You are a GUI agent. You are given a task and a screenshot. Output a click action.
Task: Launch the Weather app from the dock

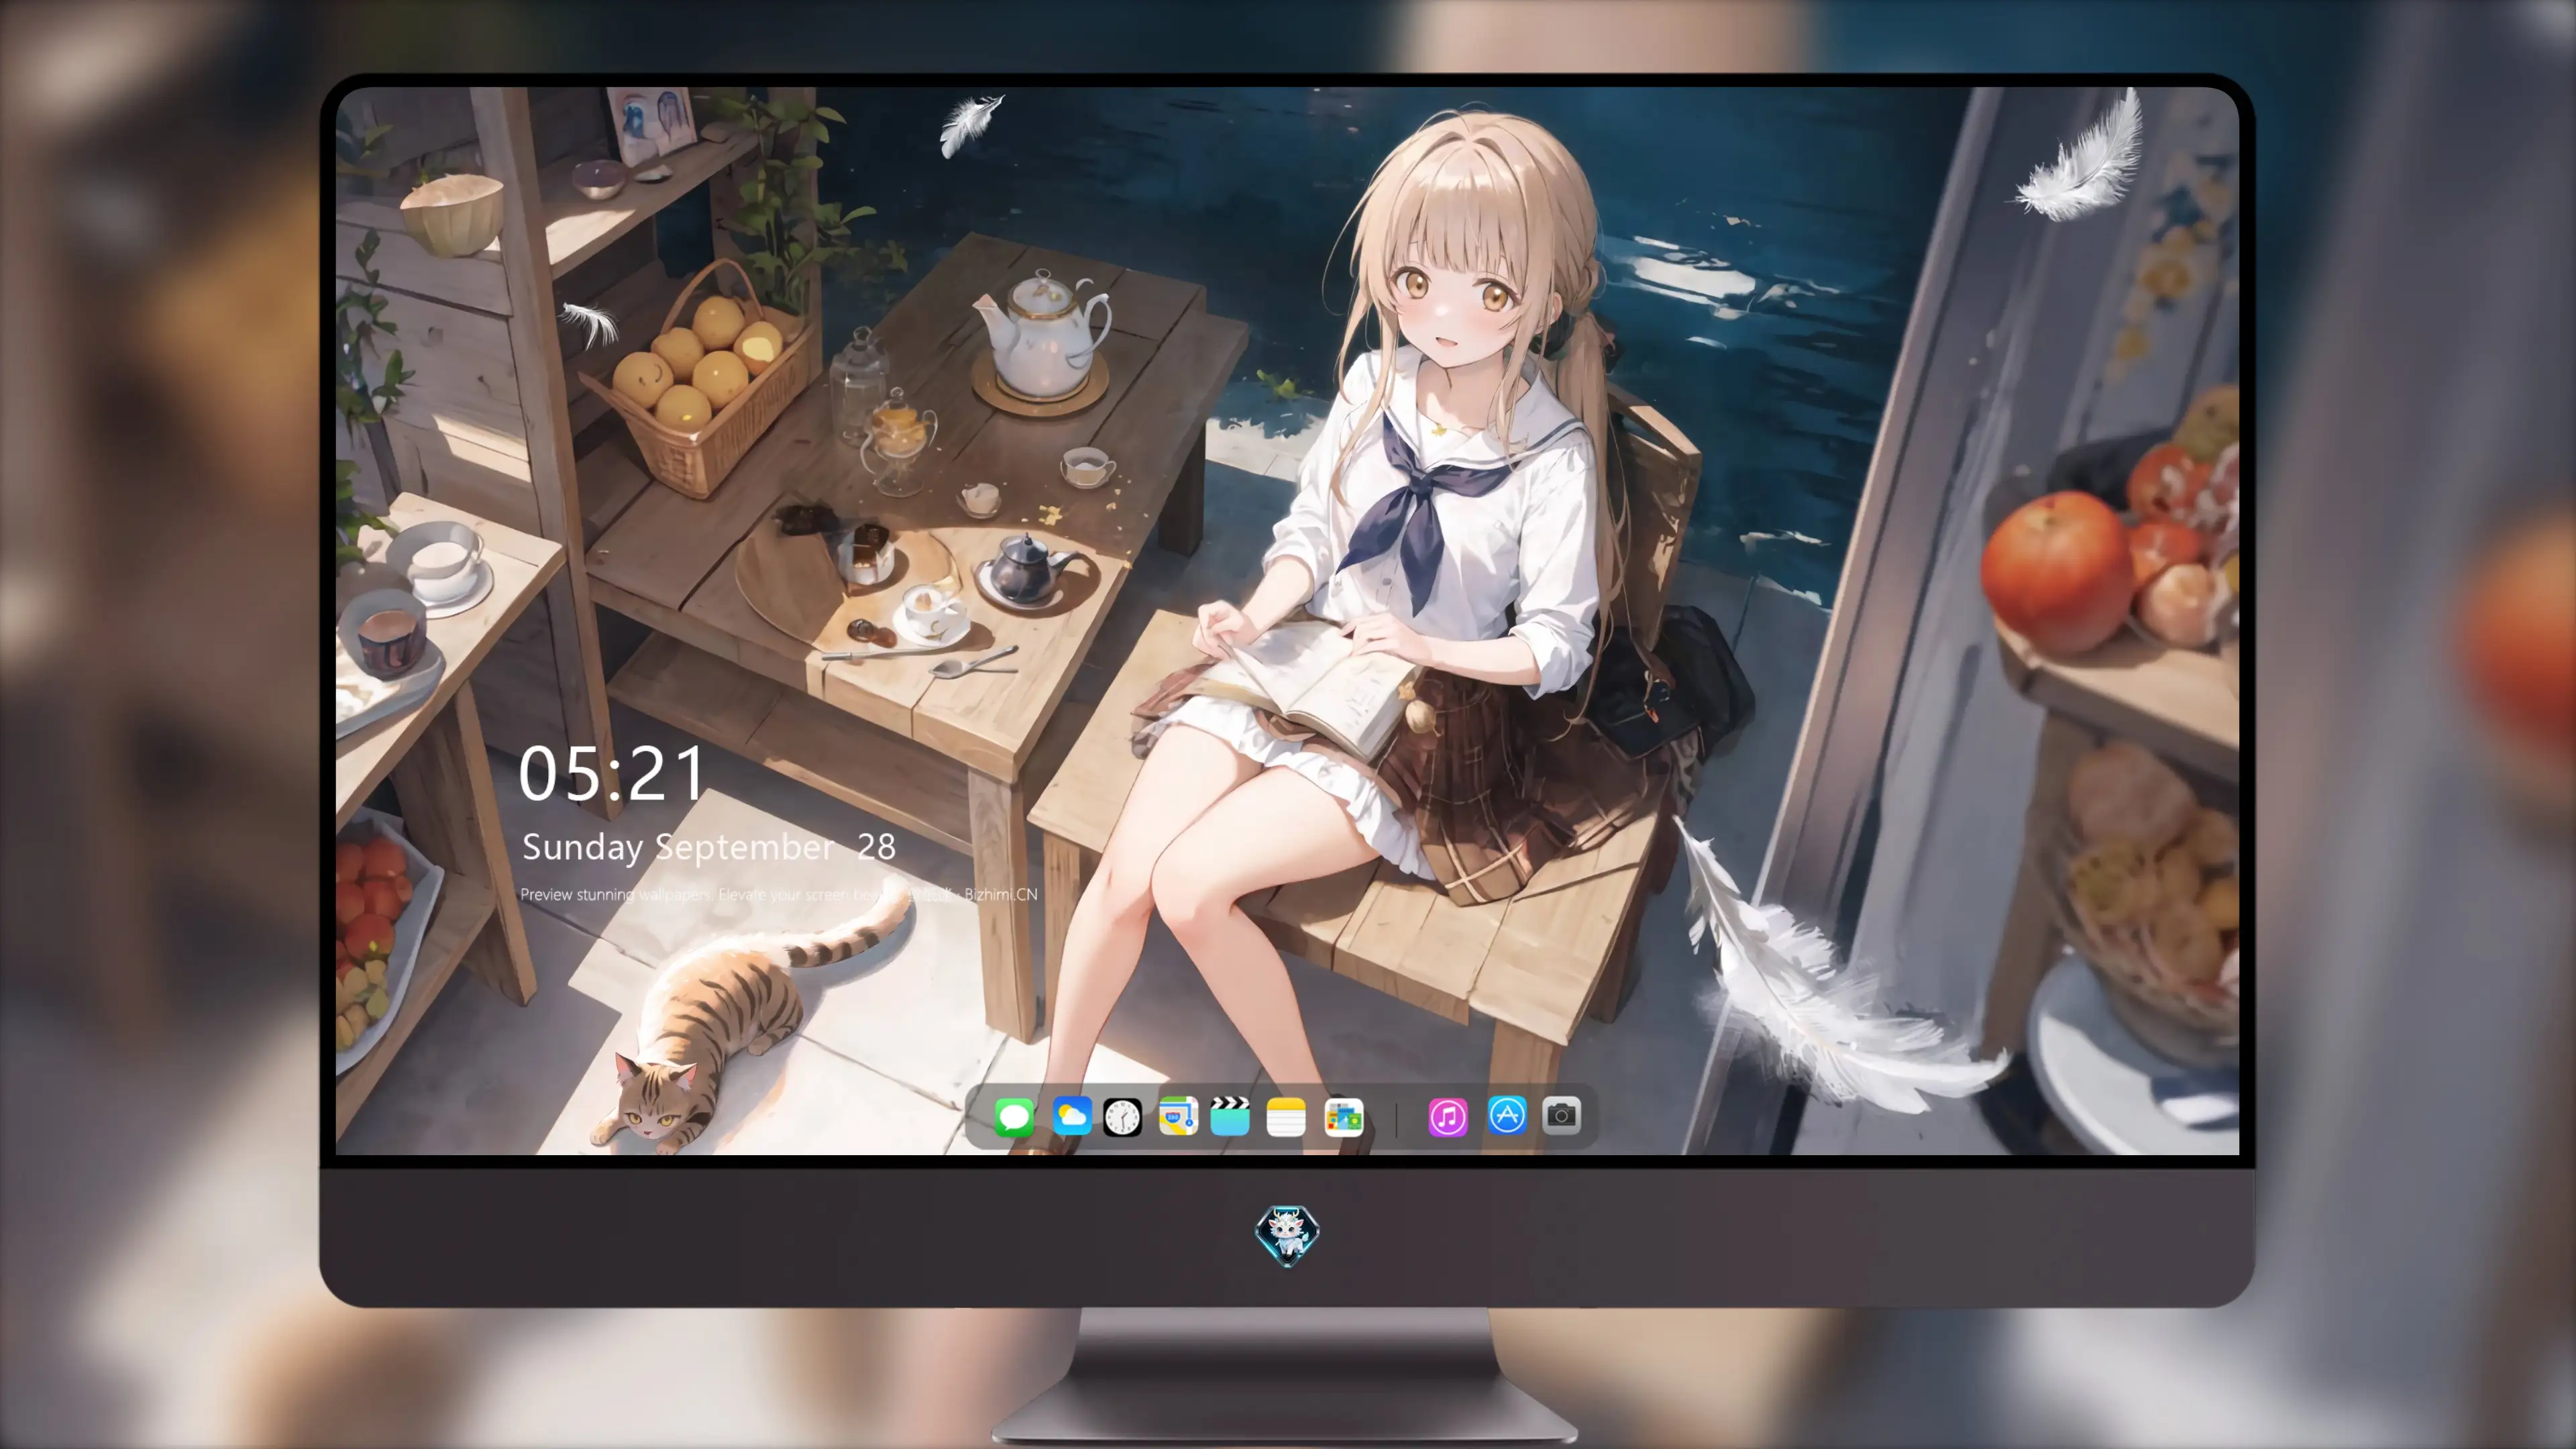point(1071,1116)
